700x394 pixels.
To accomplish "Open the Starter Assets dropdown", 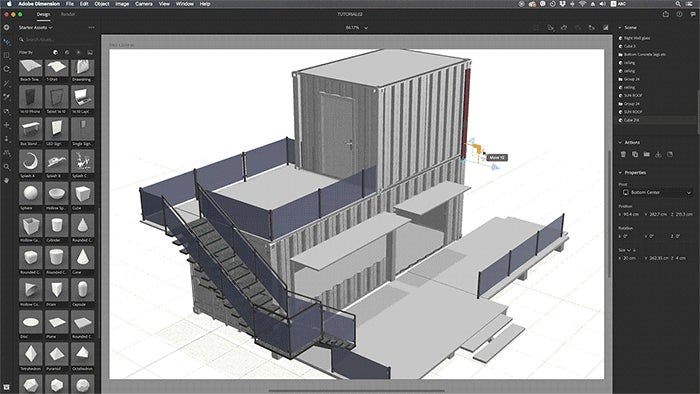I will 35,28.
